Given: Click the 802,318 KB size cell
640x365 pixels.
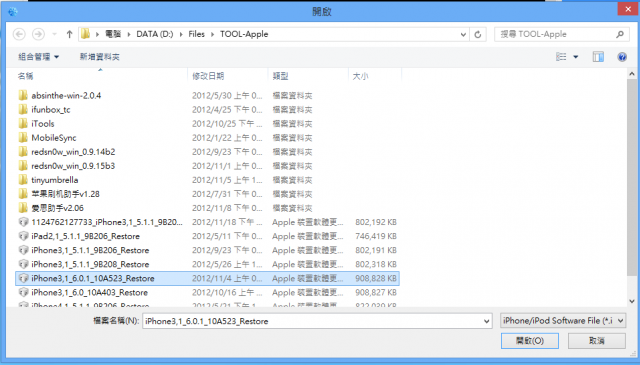Looking at the screenshot, I should [376, 265].
